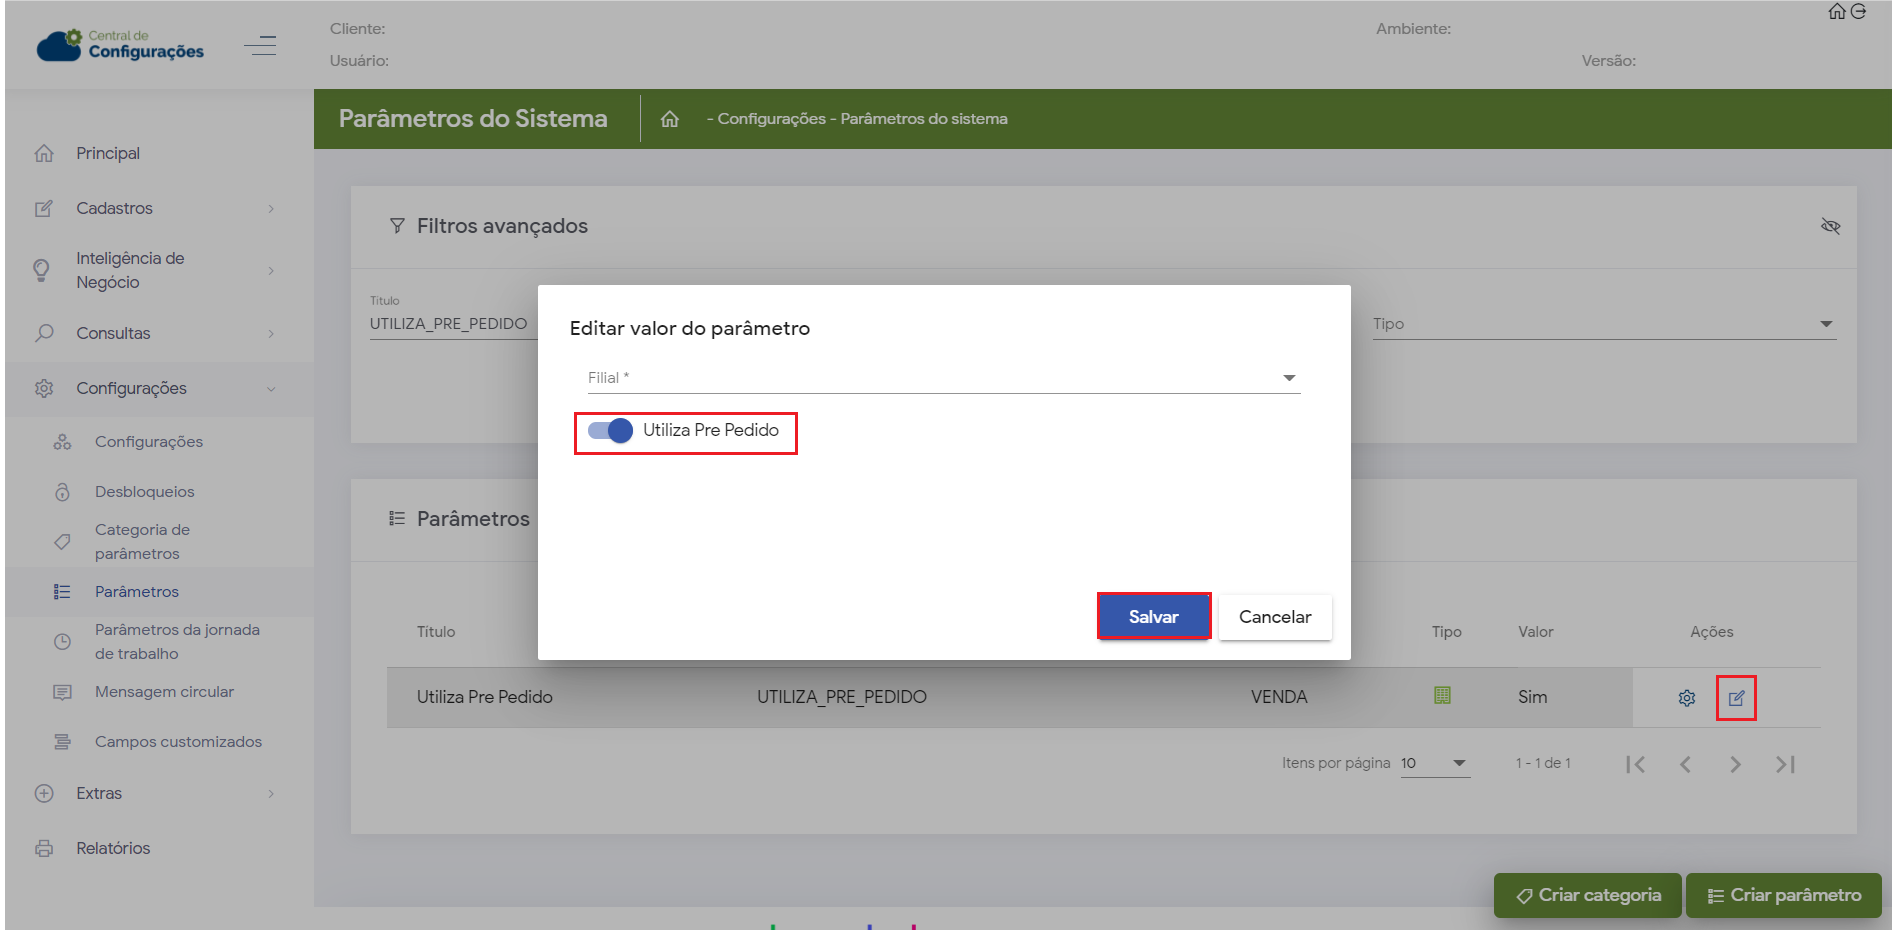Open the items per page dropdown
This screenshot has width=1895, height=931.
pos(1435,763)
